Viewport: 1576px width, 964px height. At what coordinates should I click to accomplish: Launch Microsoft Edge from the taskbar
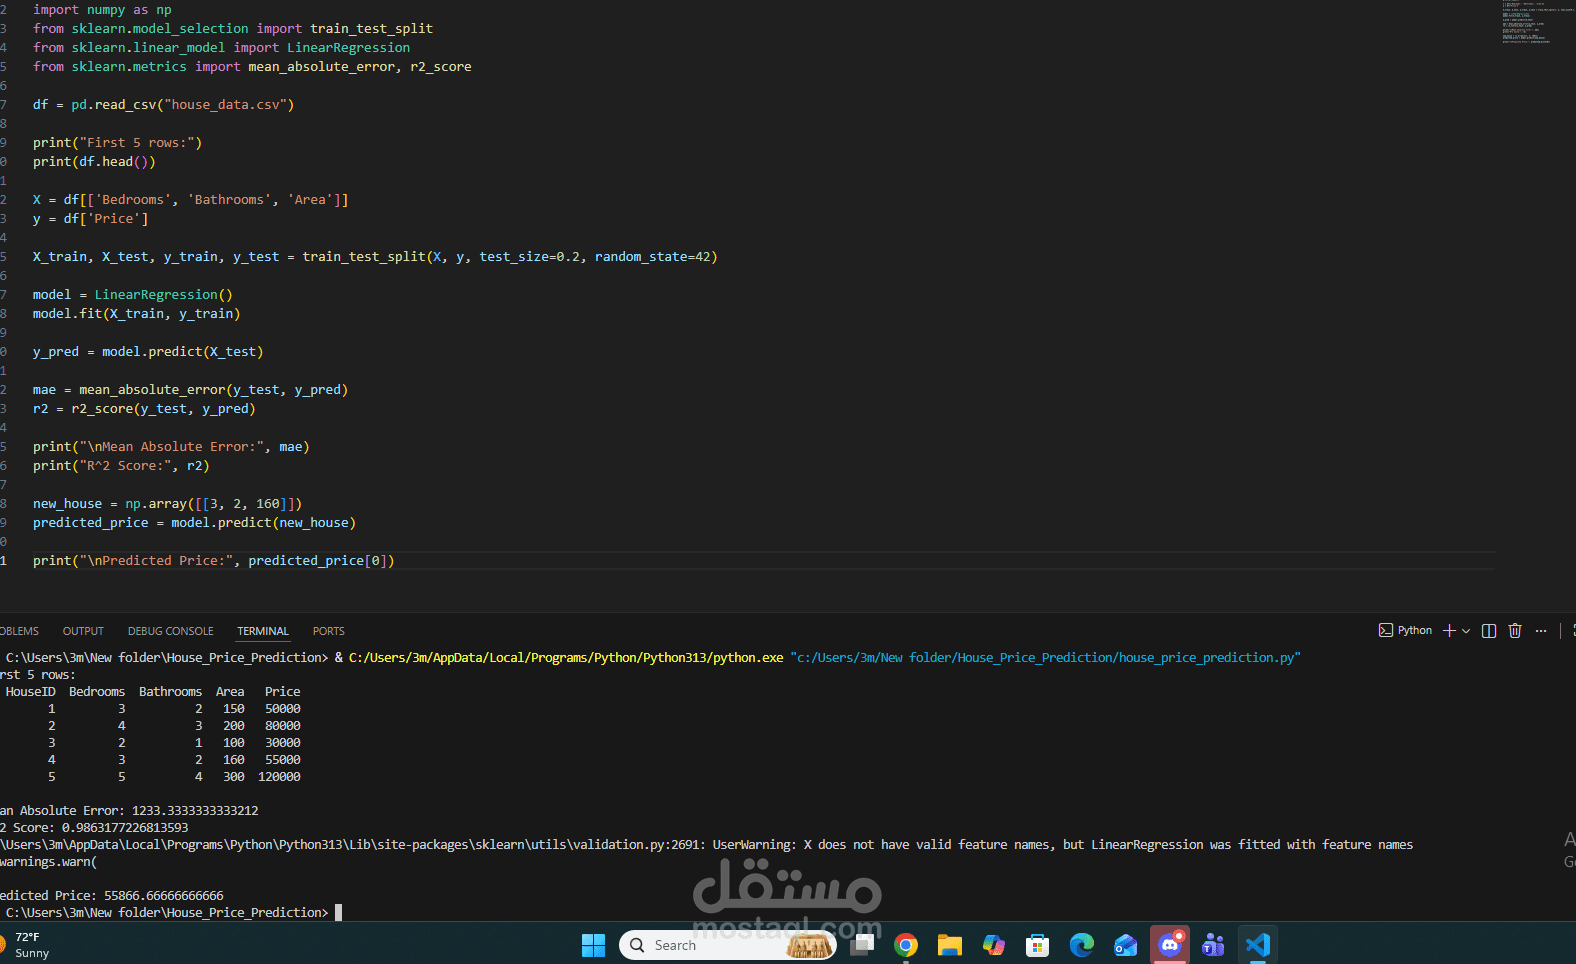(x=1082, y=945)
